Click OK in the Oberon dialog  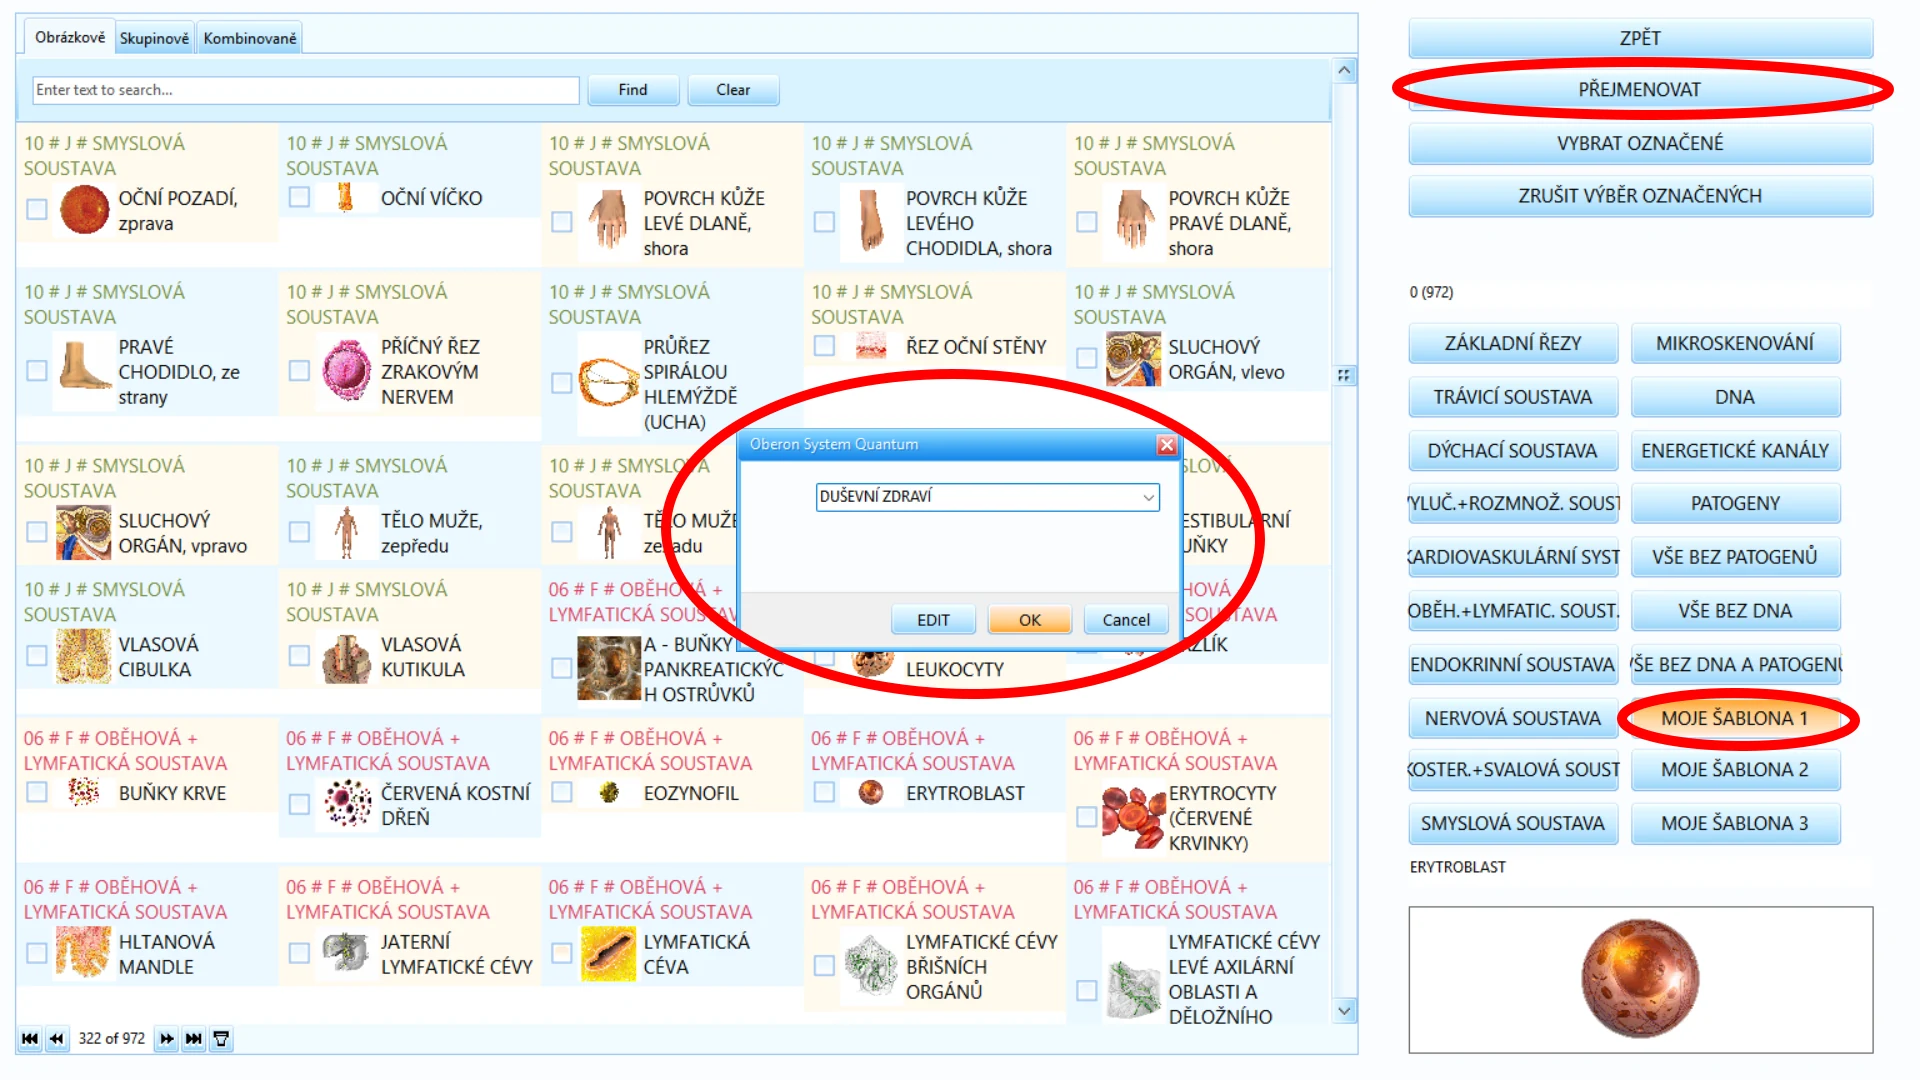point(1030,620)
